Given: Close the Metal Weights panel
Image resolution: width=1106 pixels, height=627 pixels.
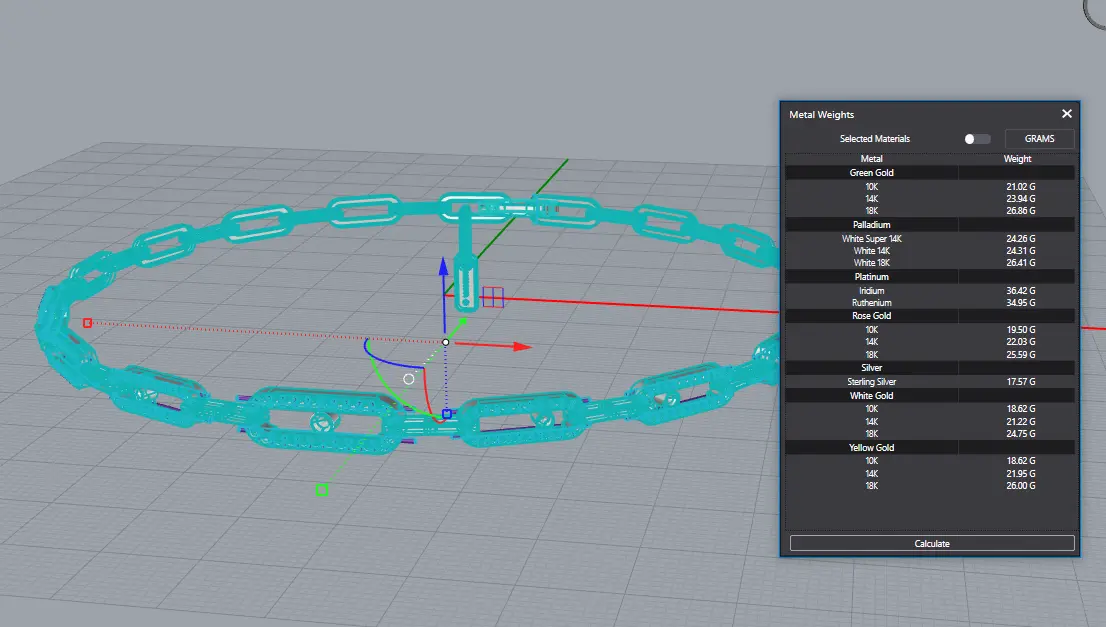Looking at the screenshot, I should click(x=1066, y=114).
